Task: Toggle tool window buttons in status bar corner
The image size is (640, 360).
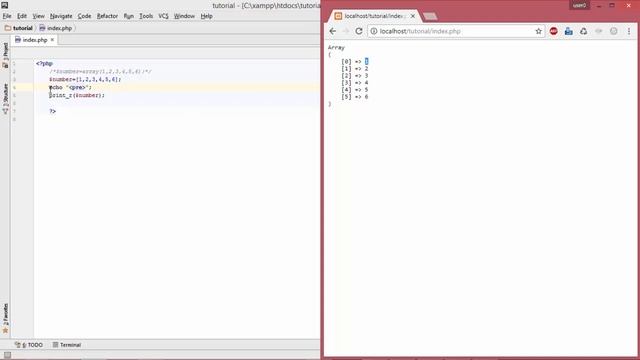Action: point(7,355)
